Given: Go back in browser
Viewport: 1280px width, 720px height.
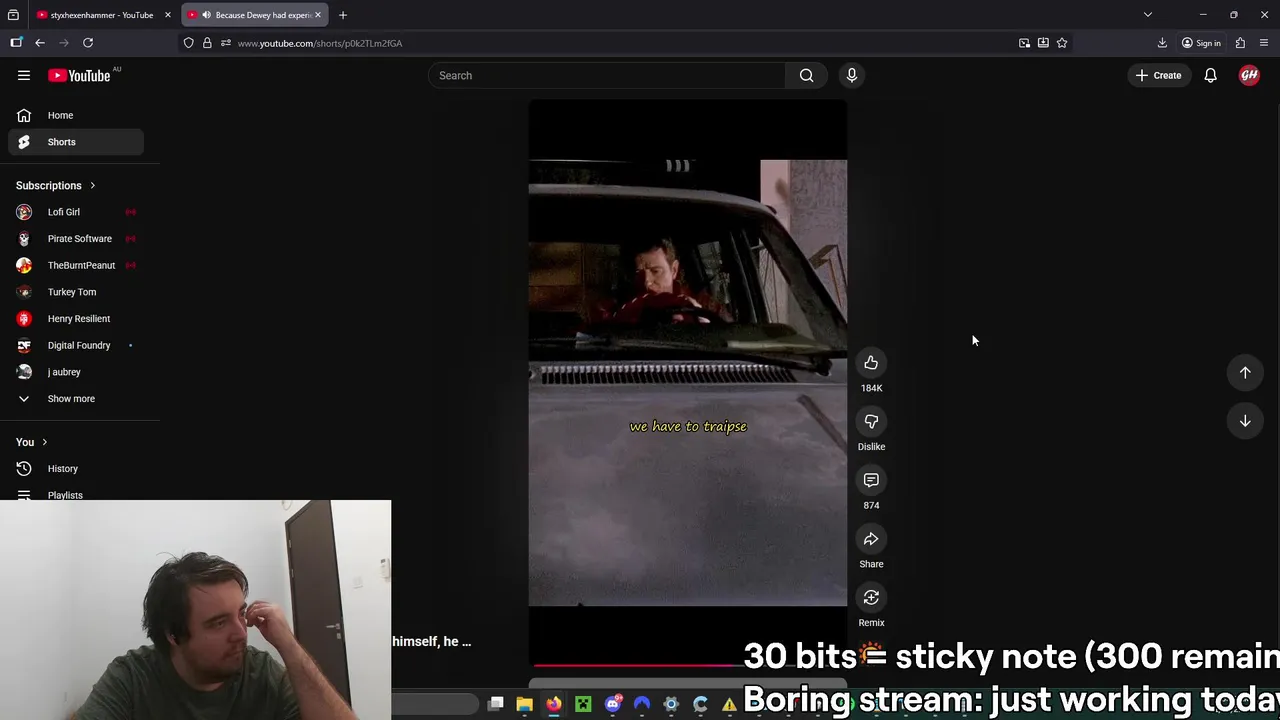Looking at the screenshot, I should [40, 43].
